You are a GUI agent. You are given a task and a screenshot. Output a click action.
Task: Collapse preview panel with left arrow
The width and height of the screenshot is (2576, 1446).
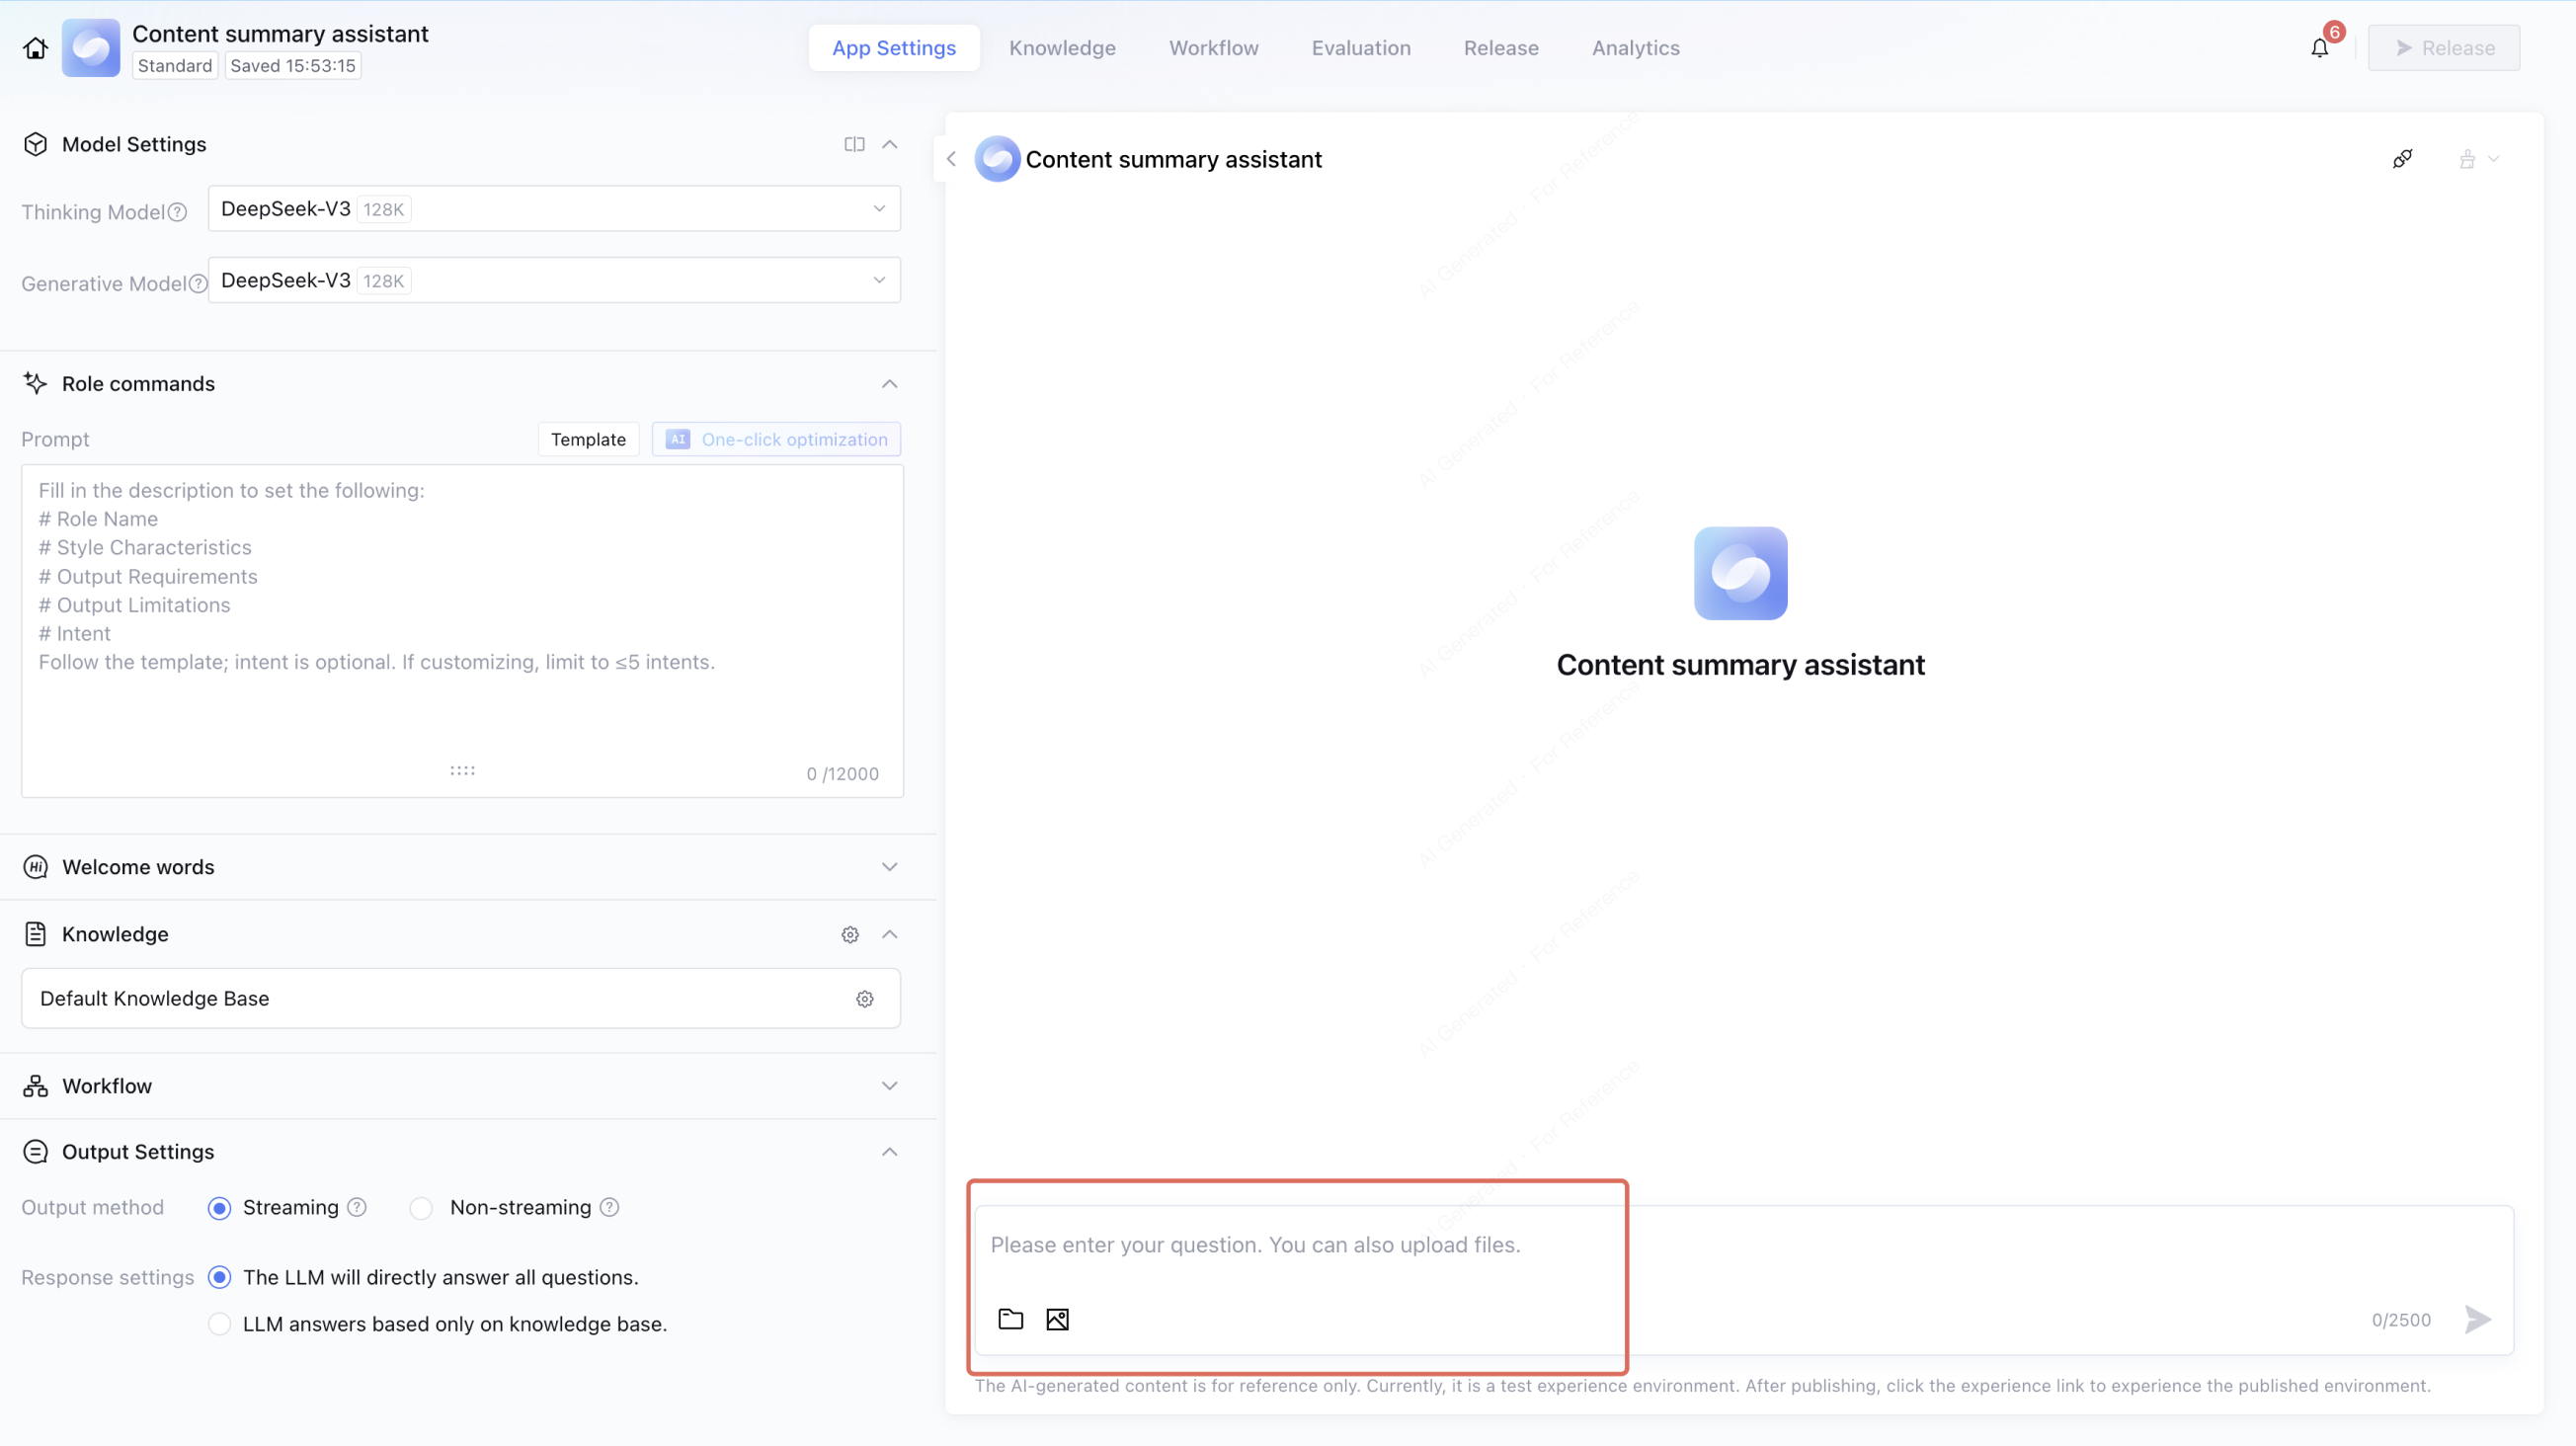[951, 159]
